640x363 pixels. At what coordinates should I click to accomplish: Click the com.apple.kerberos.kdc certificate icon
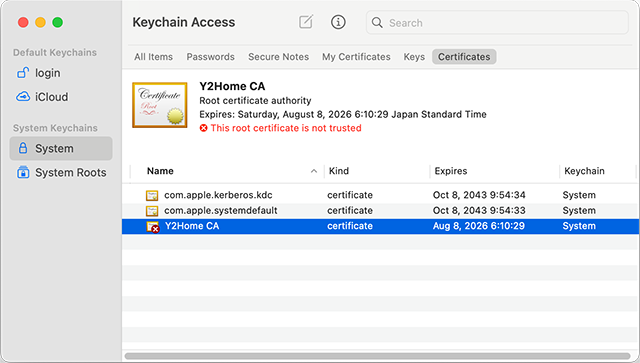click(152, 195)
